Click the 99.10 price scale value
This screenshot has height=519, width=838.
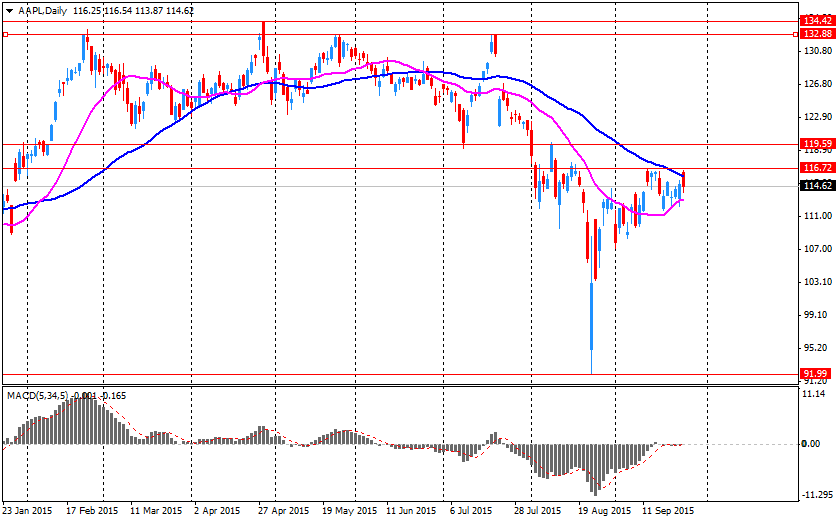818,315
